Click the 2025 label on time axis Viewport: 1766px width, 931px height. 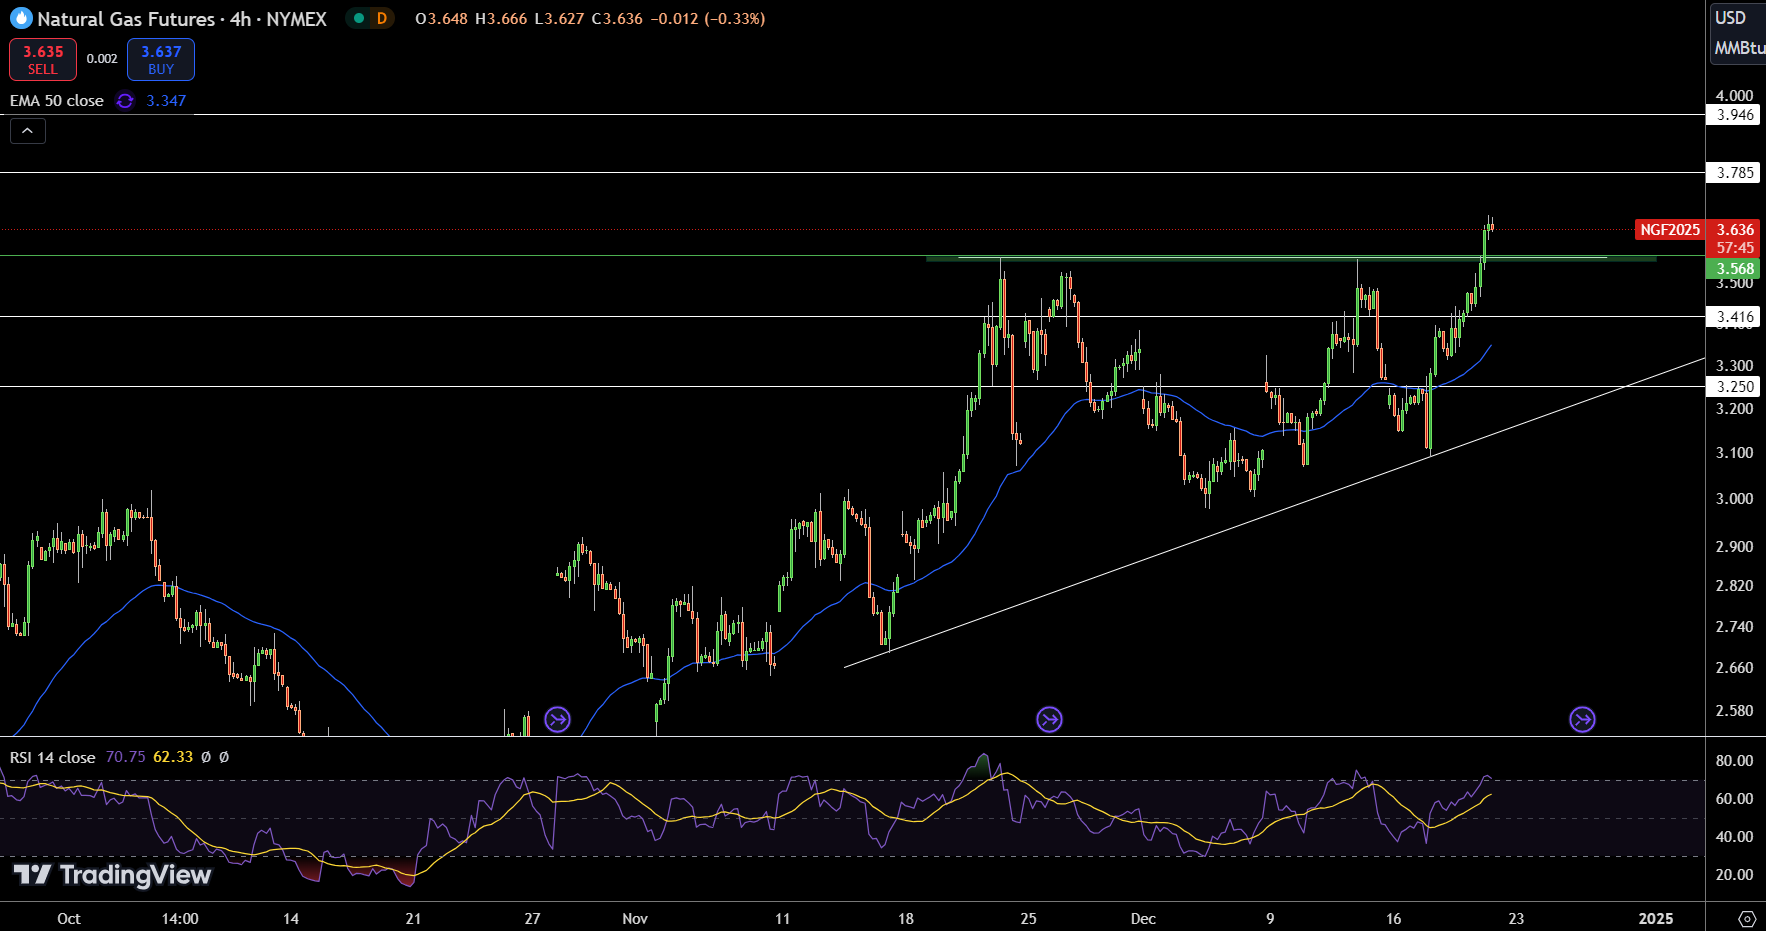coord(1656,919)
